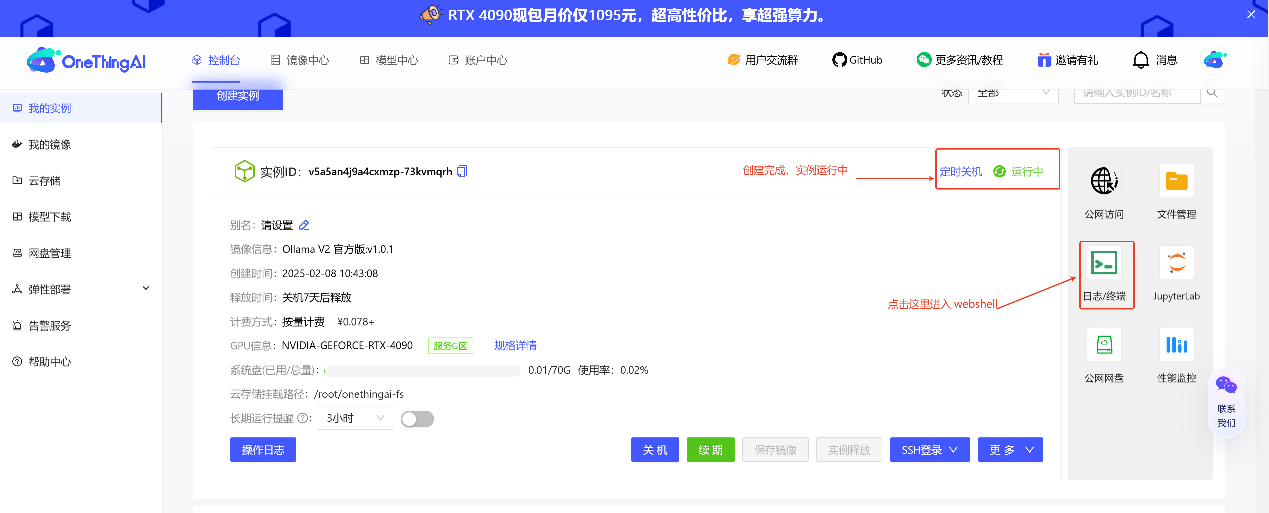Viewport: 1269px width, 513px height.
Task: Click the system disk usage bar
Action: tap(420, 370)
